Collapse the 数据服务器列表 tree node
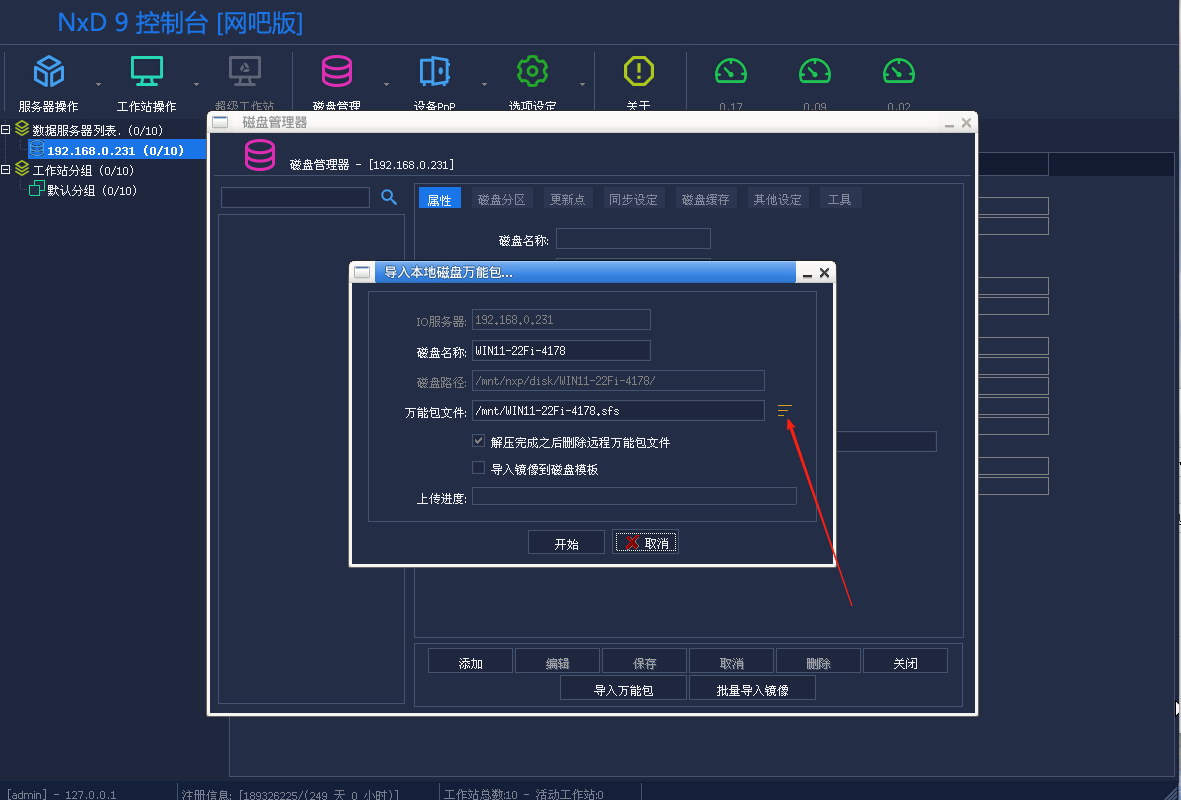Screen dimensions: 1181x800 (7, 129)
